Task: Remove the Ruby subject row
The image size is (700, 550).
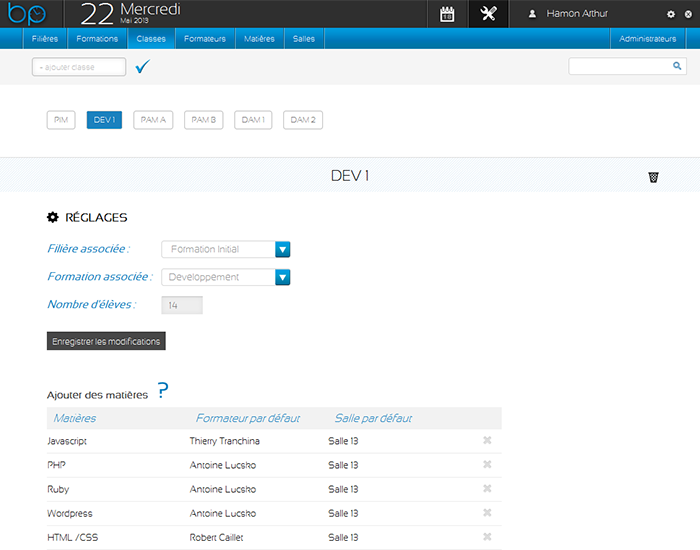Action: pos(487,489)
